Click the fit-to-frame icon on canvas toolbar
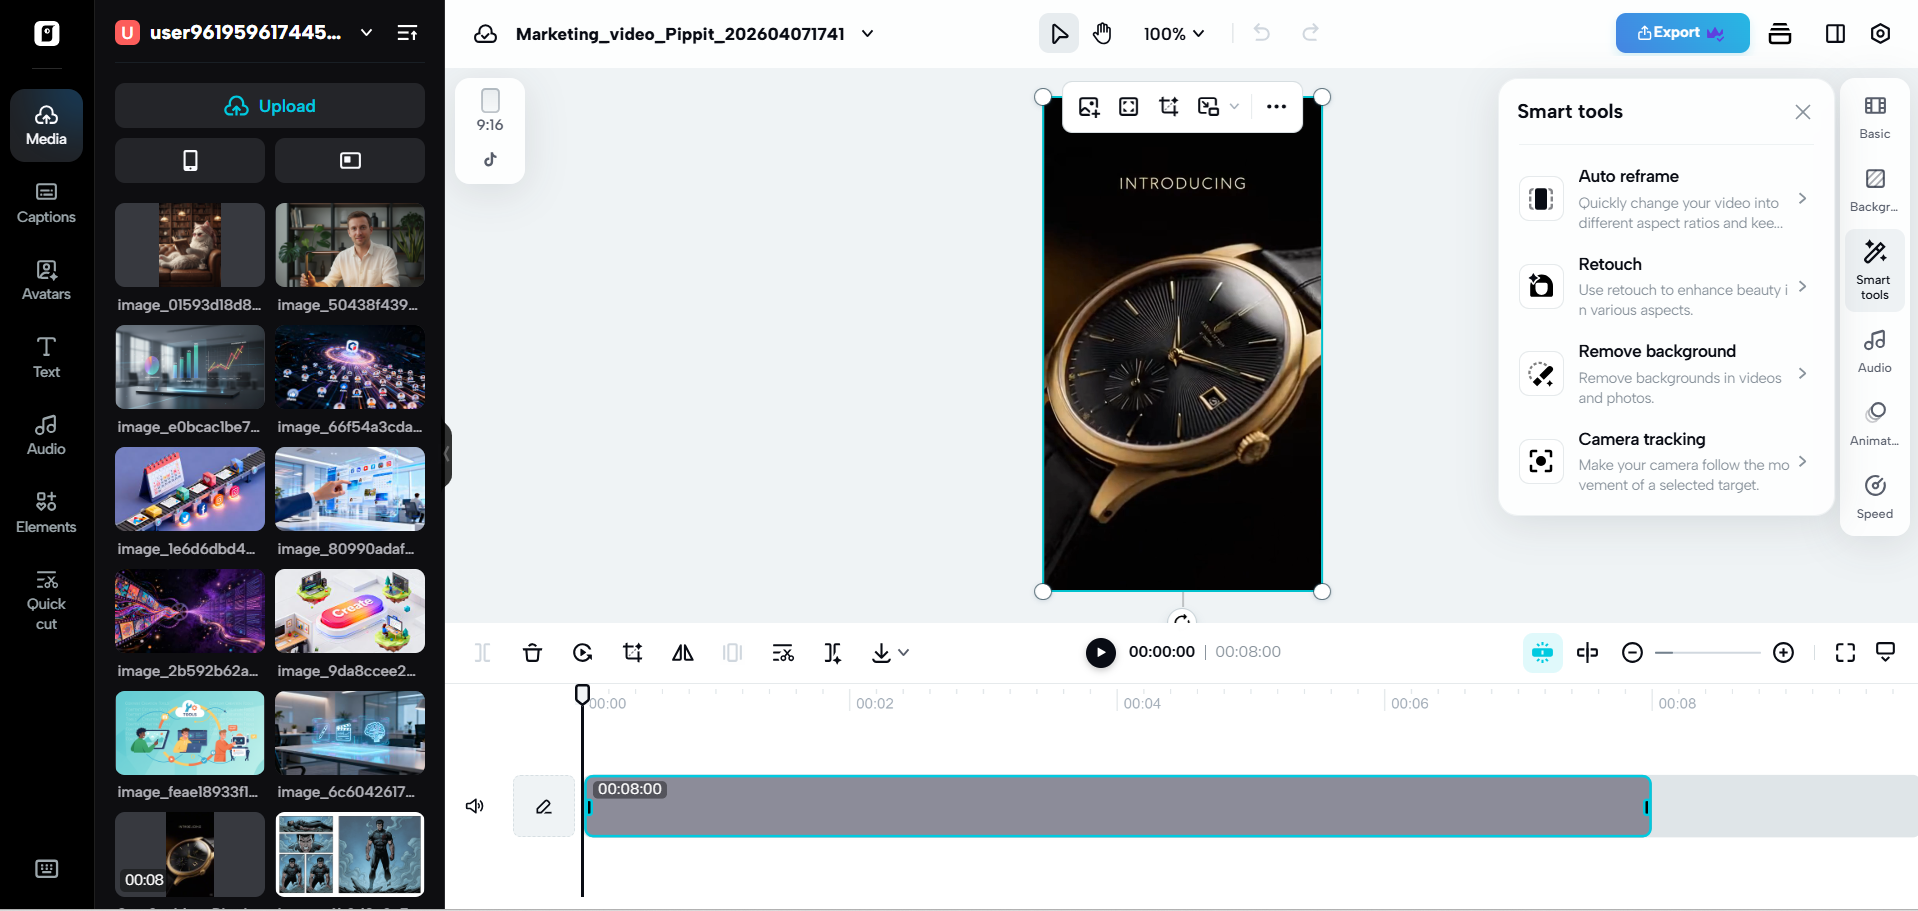Viewport: 1918px width, 911px height. (1129, 107)
